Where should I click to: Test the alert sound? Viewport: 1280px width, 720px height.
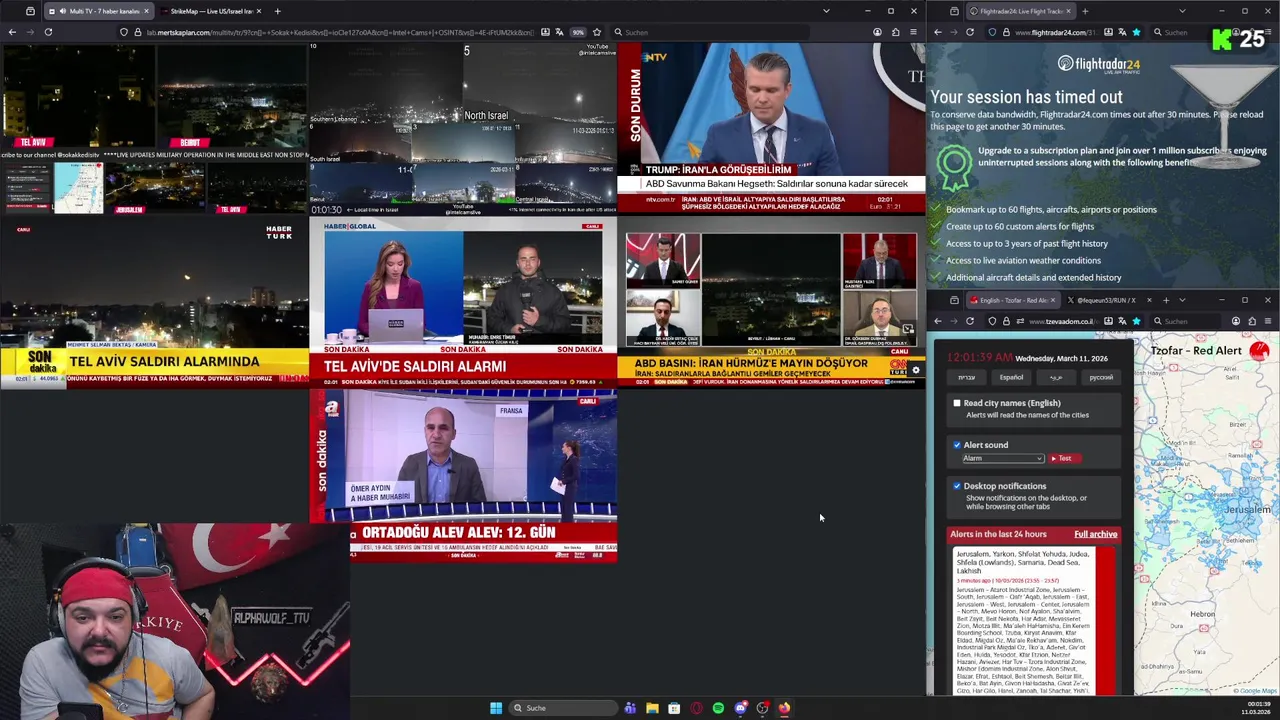tap(1062, 458)
